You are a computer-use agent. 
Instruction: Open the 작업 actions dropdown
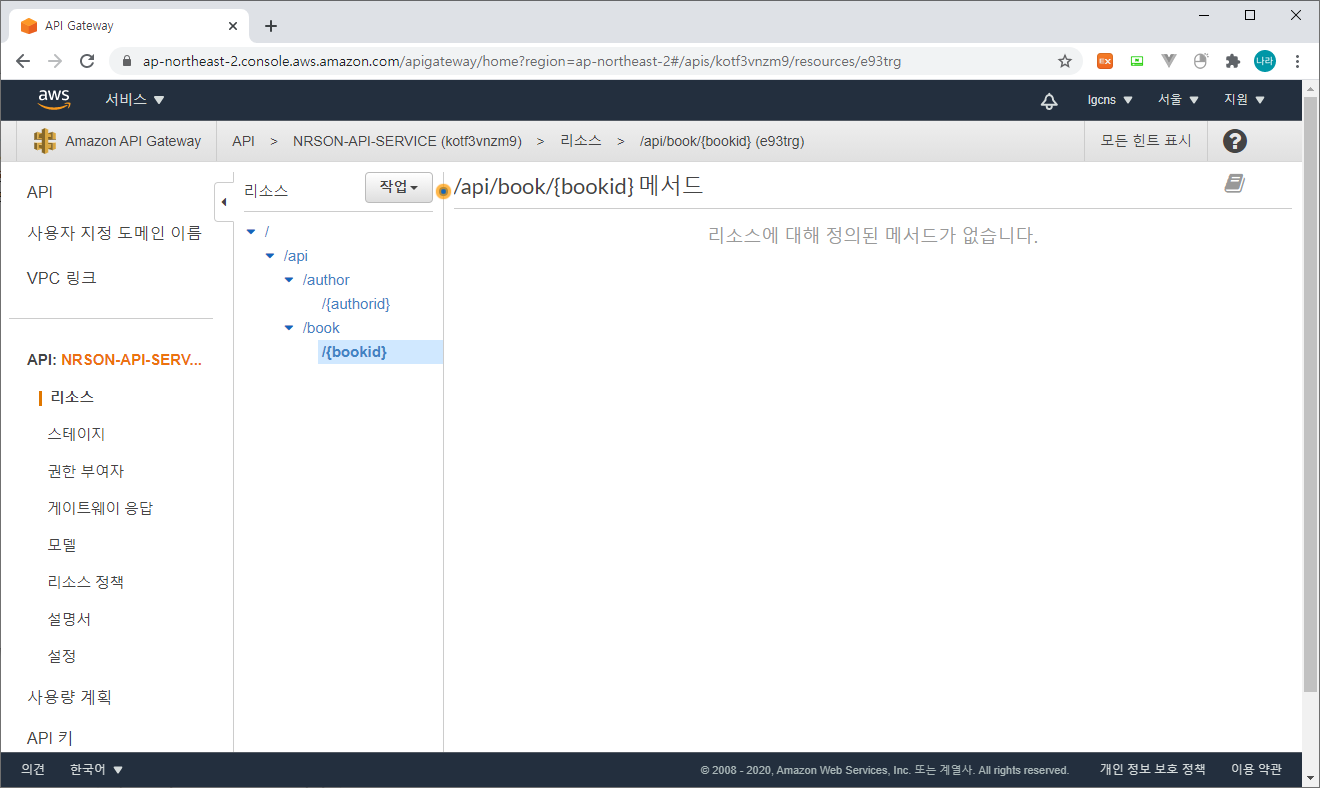[x=399, y=187]
